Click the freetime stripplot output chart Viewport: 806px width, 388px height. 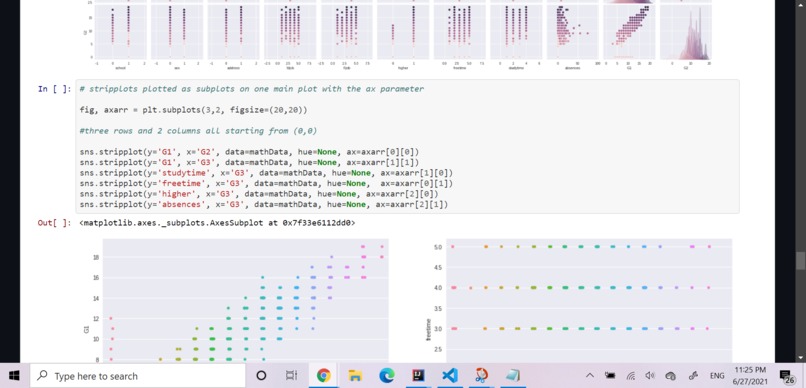pyautogui.click(x=589, y=300)
